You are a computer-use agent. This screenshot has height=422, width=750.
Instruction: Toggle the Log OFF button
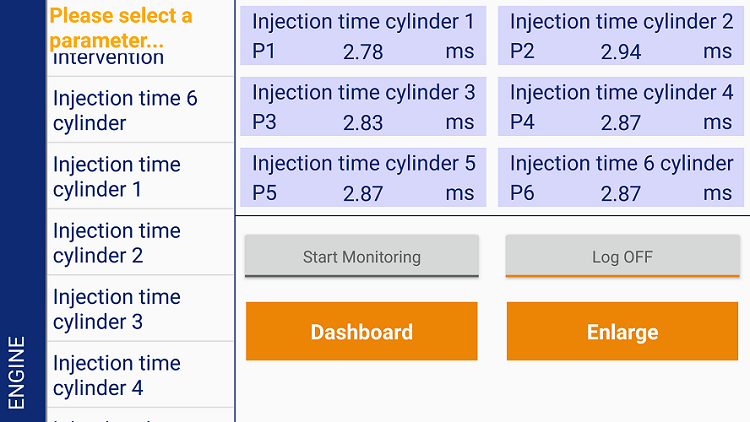622,257
